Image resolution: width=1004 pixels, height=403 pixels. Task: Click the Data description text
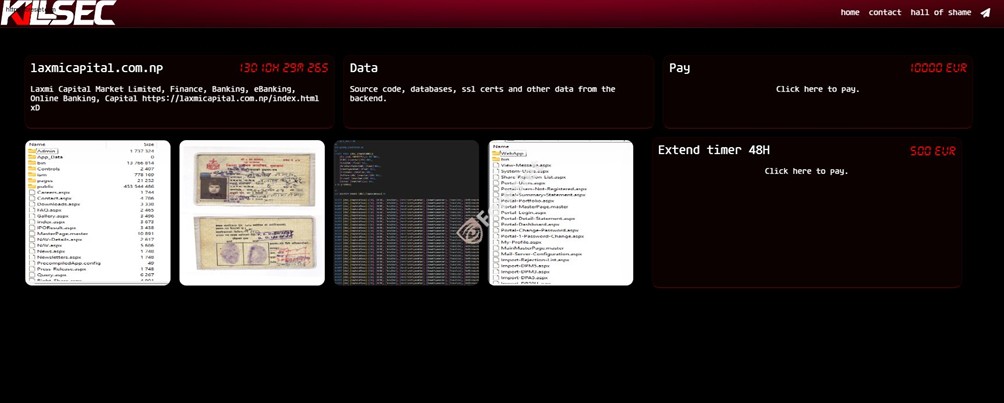click(482, 94)
